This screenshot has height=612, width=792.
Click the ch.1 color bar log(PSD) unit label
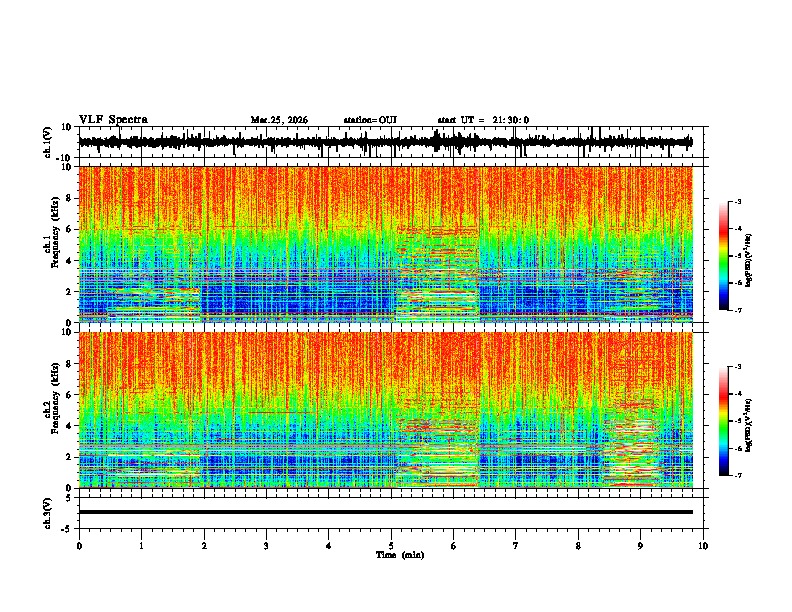[749, 261]
